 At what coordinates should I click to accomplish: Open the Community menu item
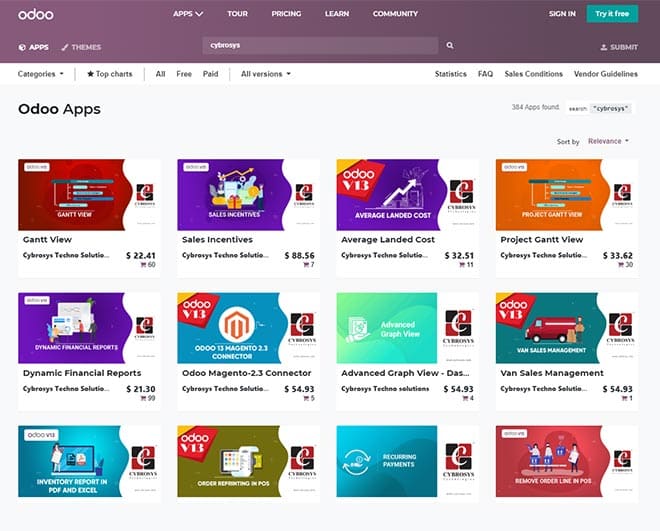[395, 14]
